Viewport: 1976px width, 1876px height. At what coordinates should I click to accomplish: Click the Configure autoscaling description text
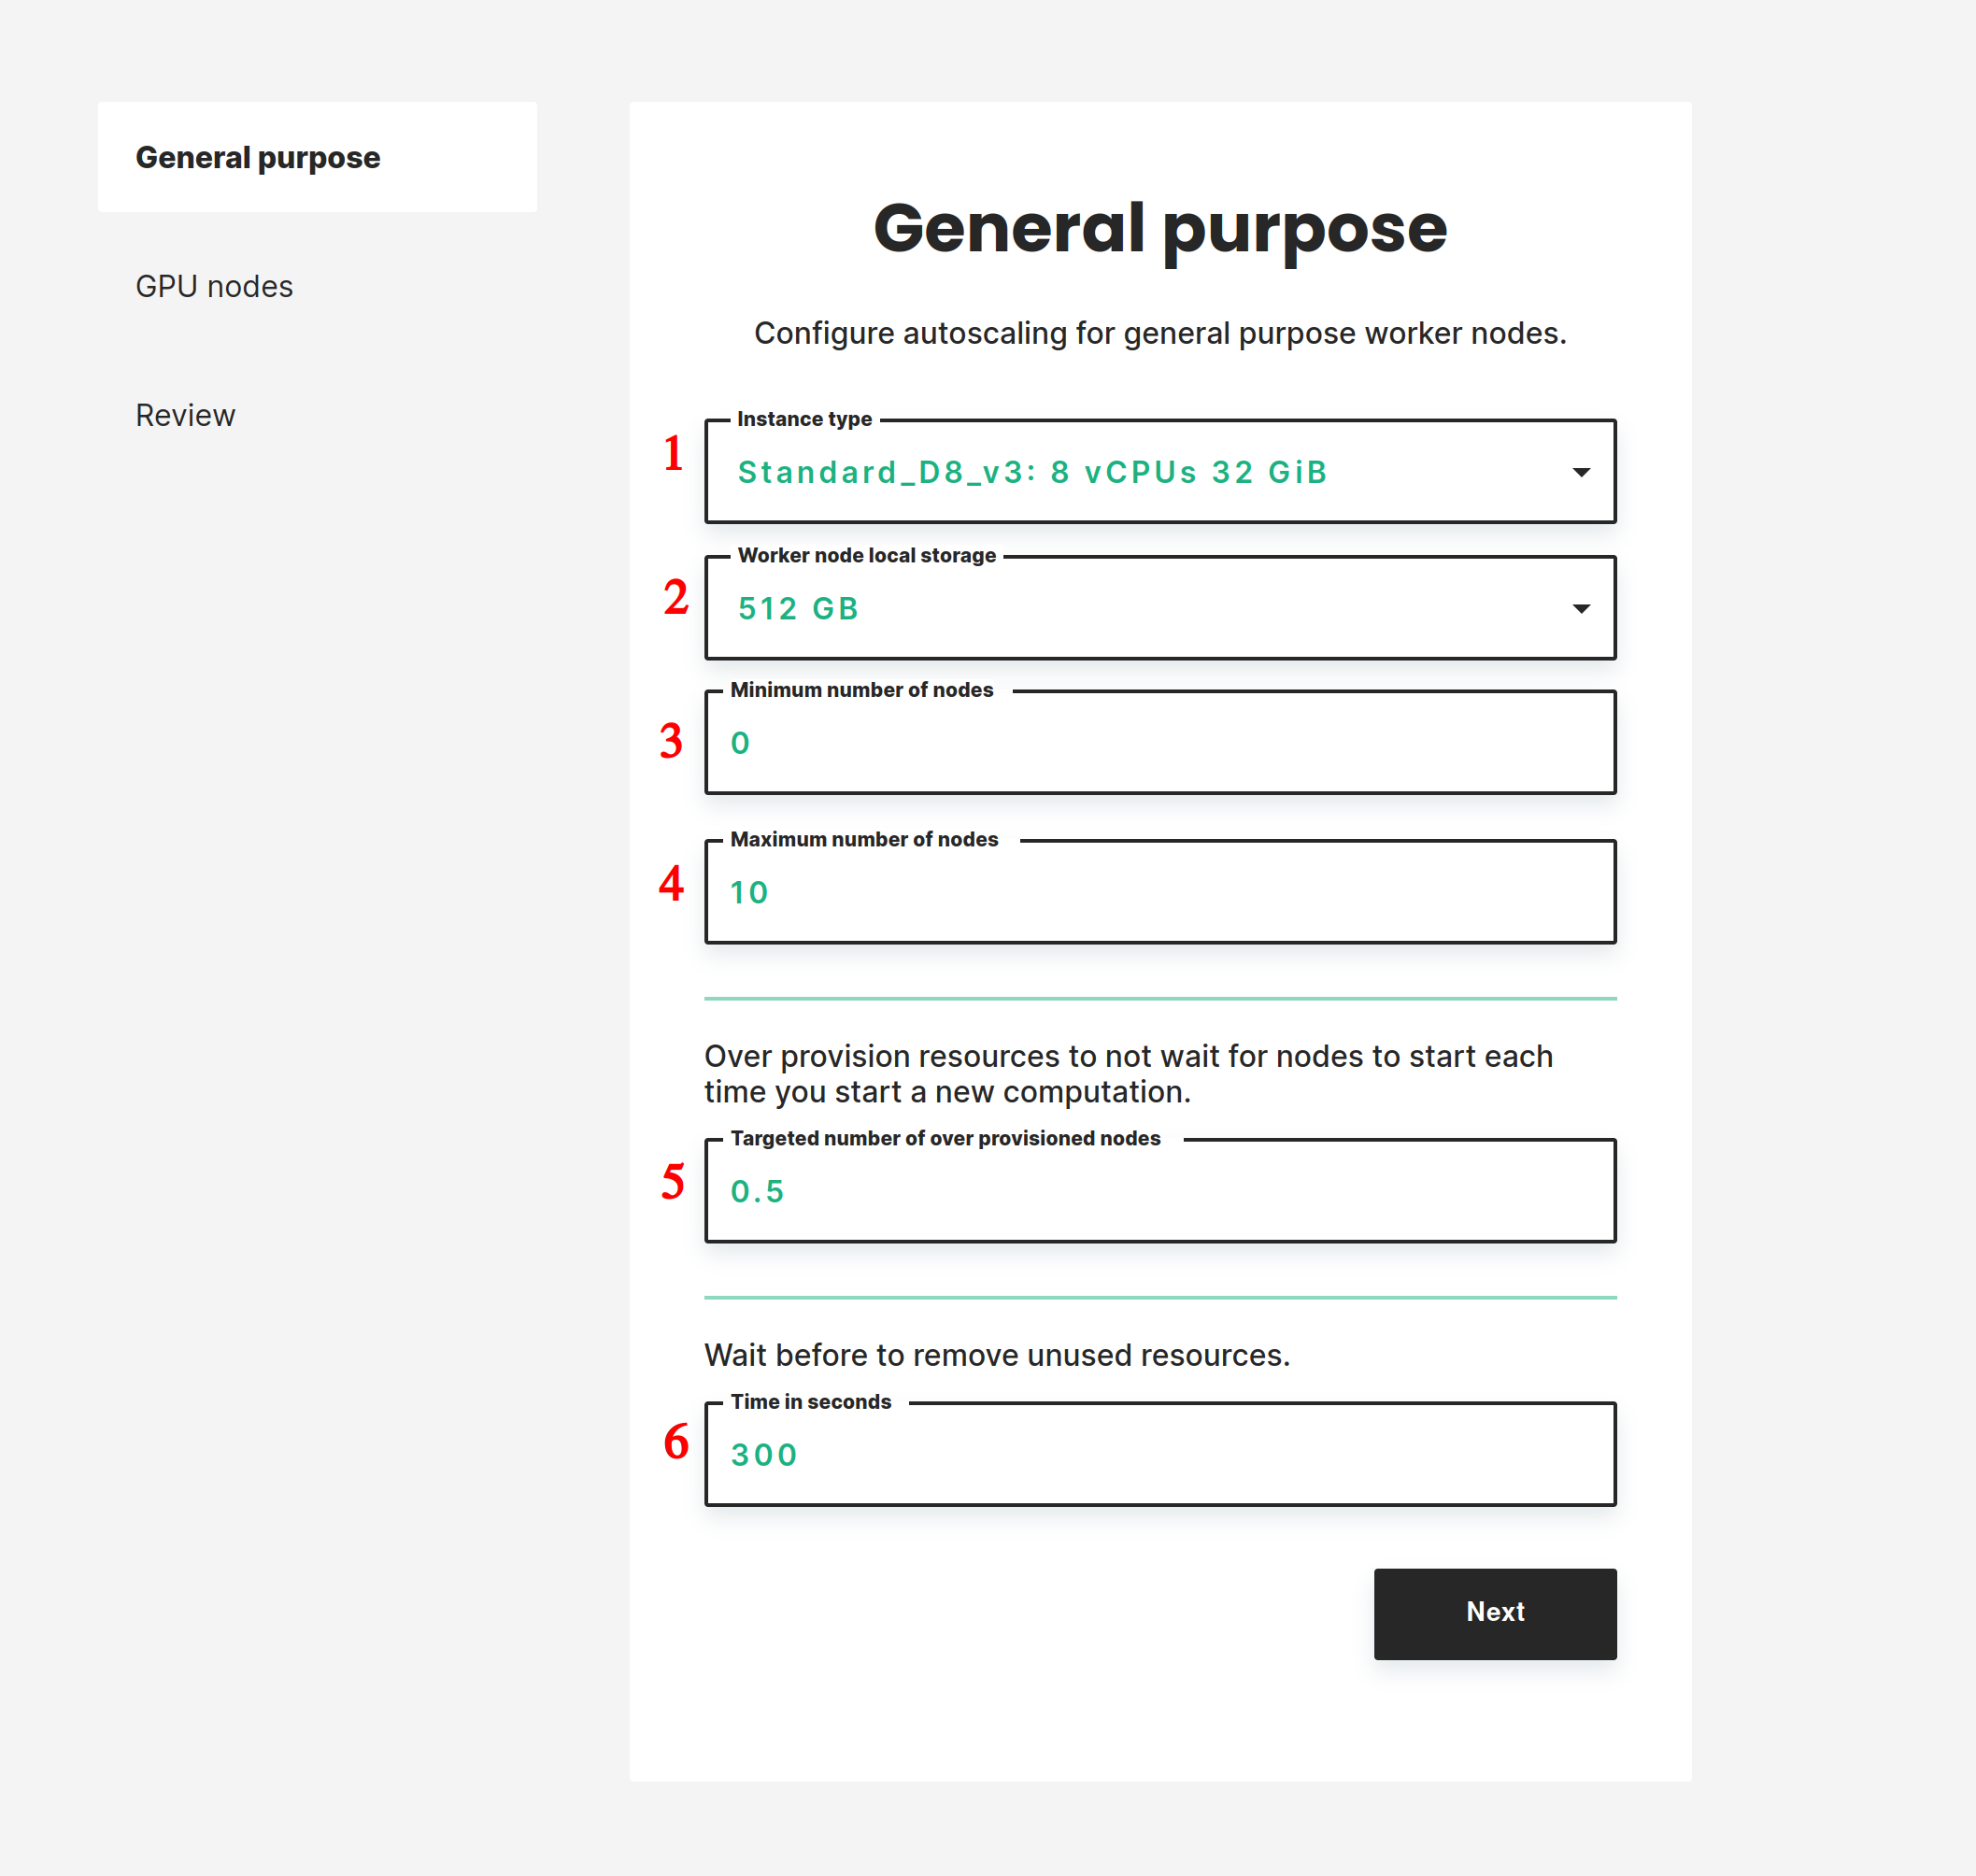pos(1160,333)
